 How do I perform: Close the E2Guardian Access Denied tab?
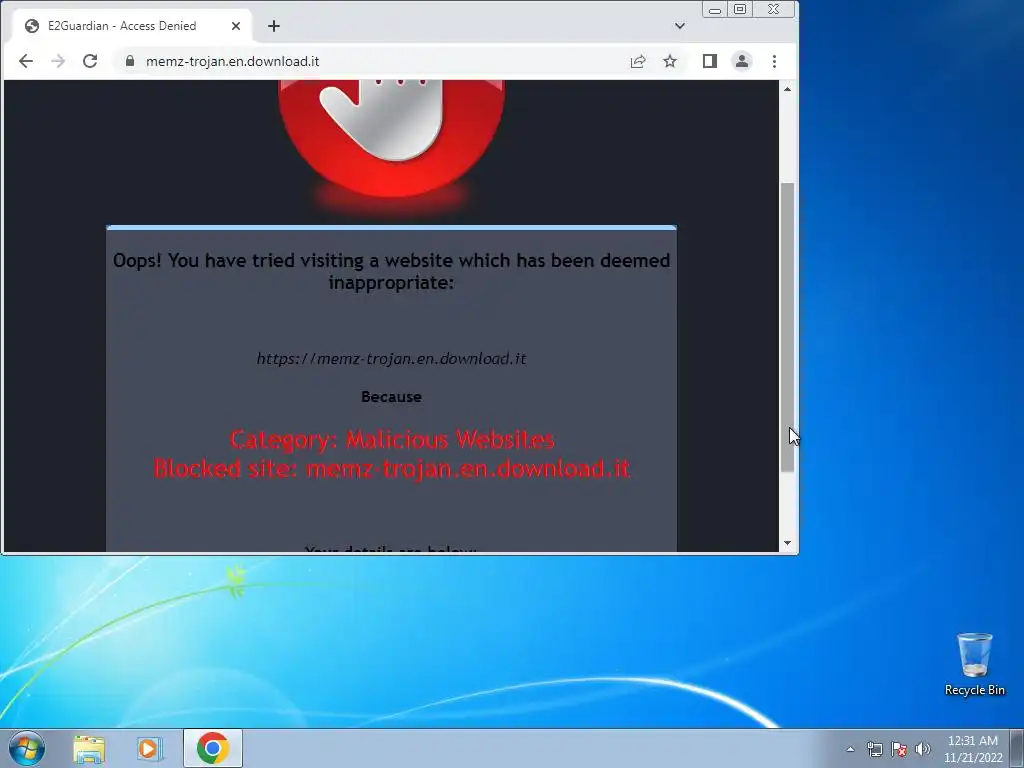[236, 26]
